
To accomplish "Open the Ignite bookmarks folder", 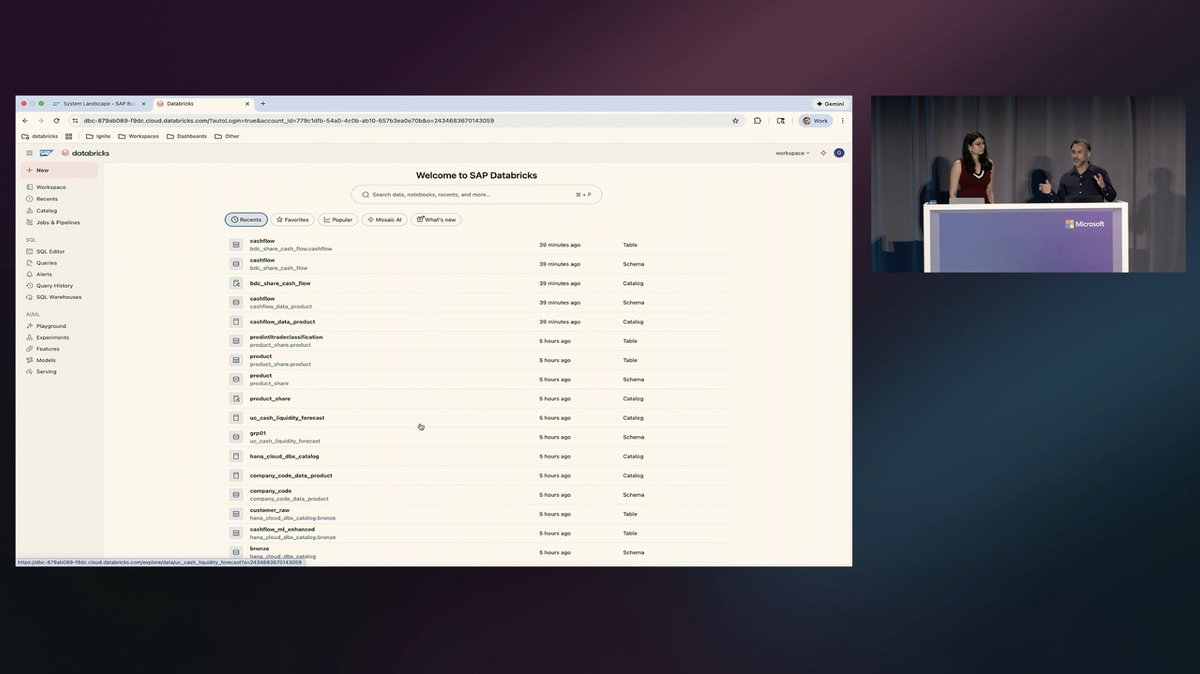I will click(x=97, y=136).
